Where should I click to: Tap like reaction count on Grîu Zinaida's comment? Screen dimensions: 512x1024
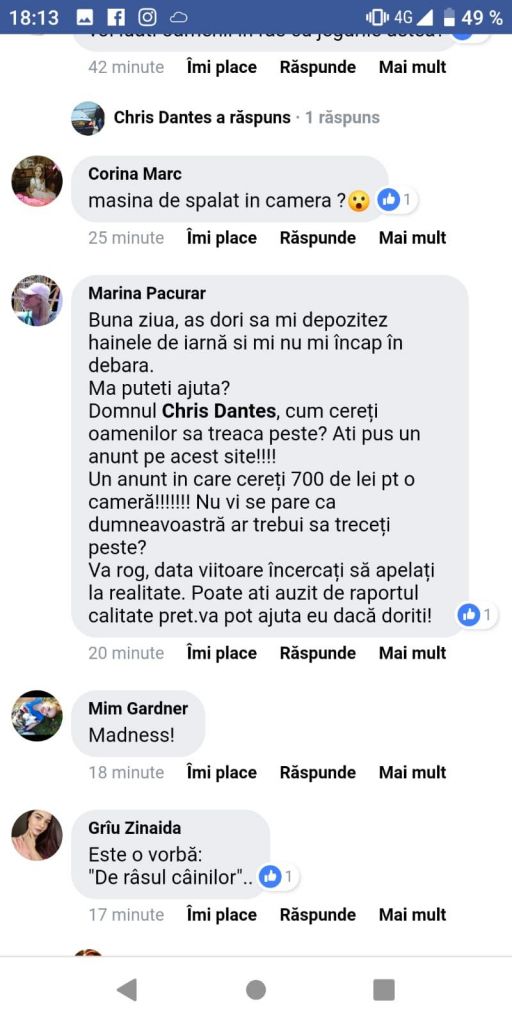pos(279,876)
